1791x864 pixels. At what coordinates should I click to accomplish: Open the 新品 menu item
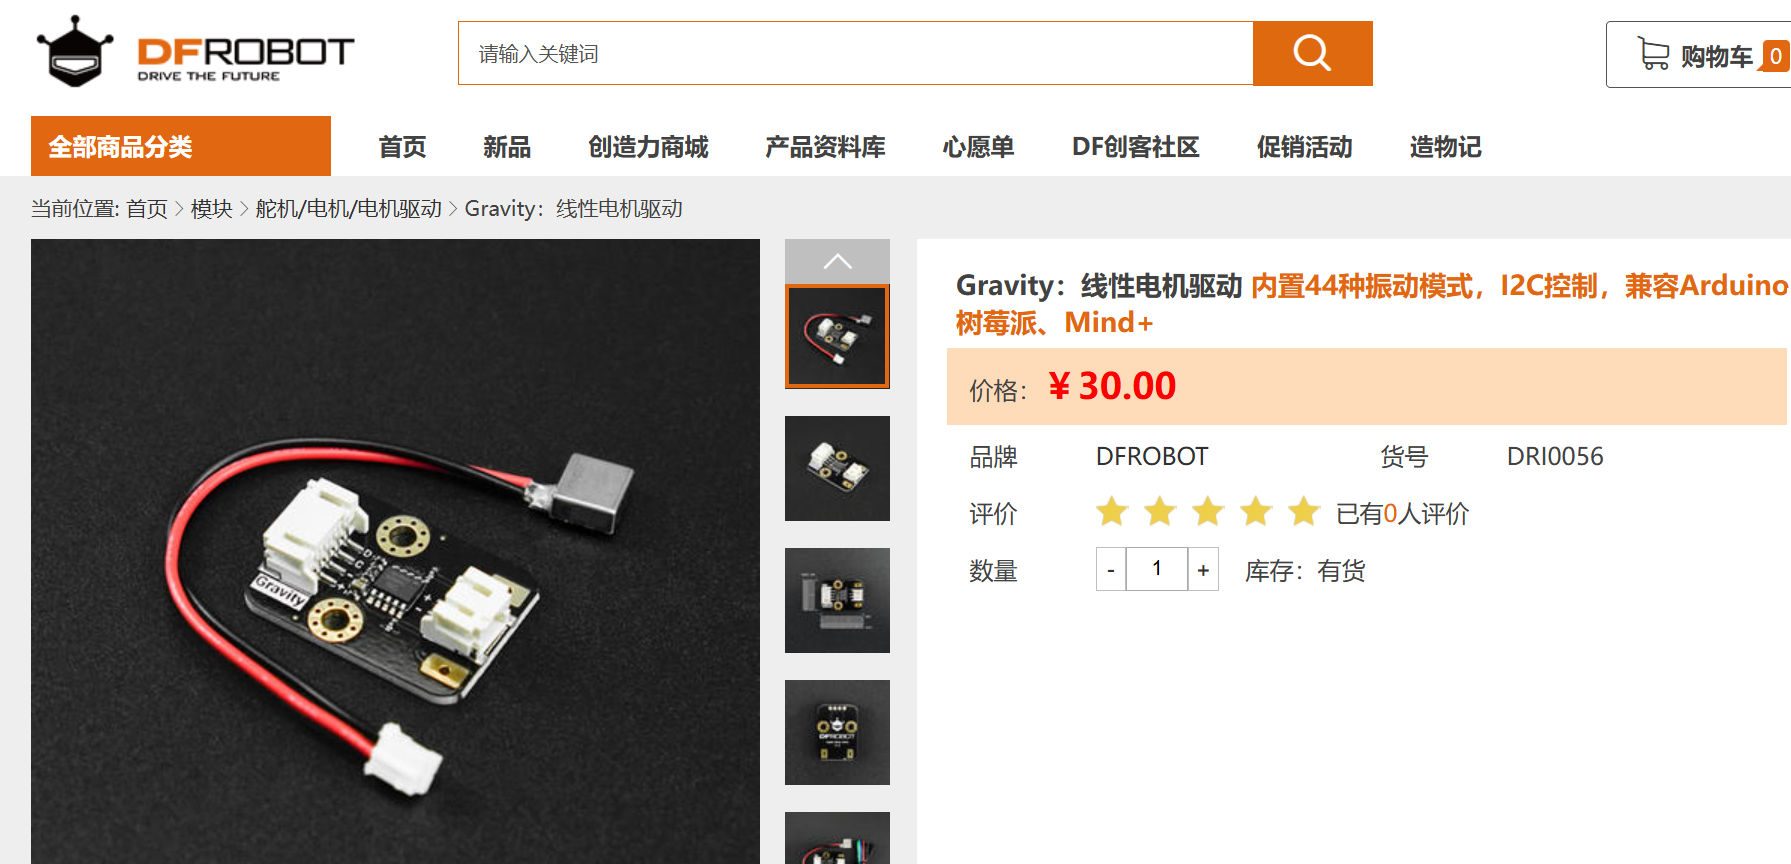(x=507, y=147)
